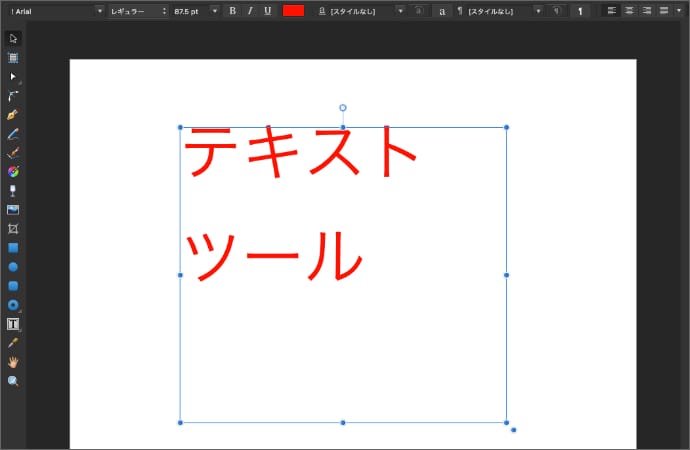Viewport: 690px width, 450px height.
Task: Activate the Crop tool
Action: [x=13, y=228]
